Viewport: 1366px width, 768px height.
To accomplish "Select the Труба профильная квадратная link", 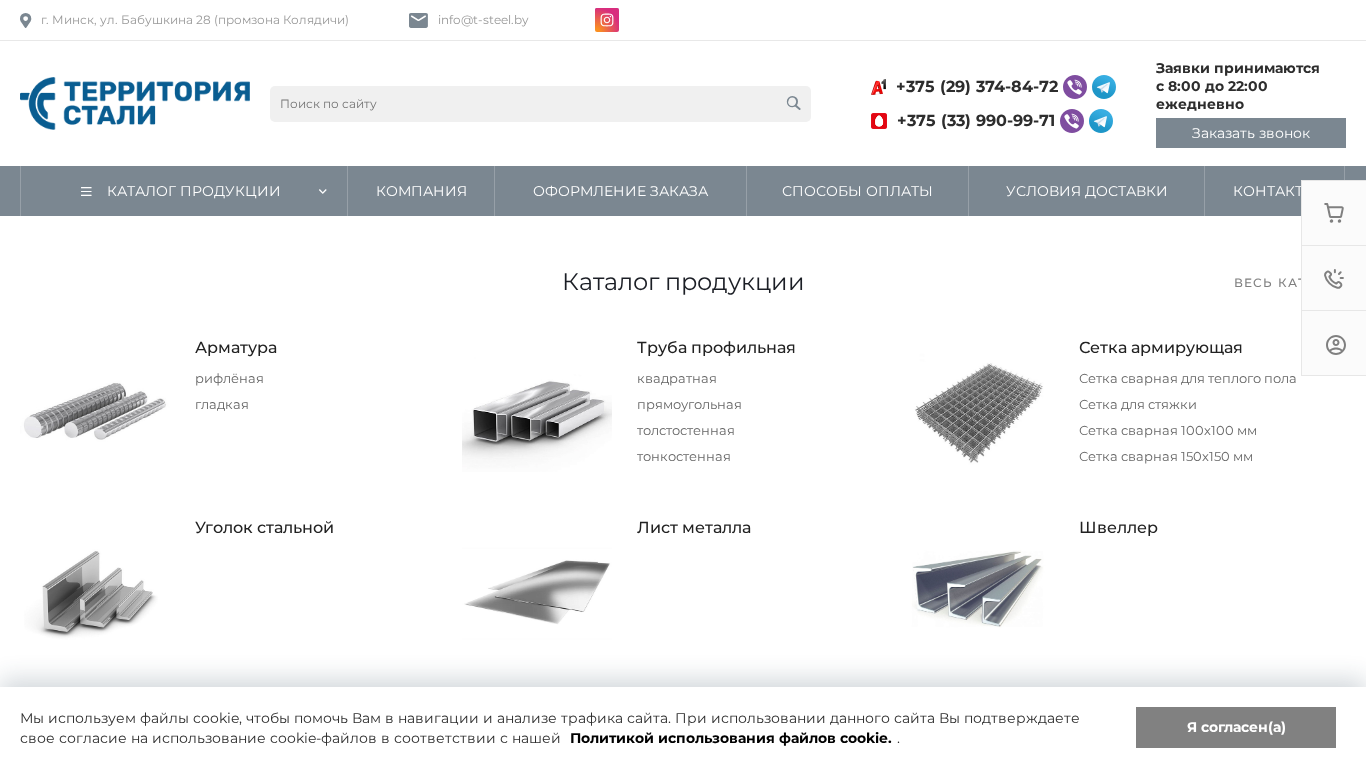I will [x=677, y=379].
